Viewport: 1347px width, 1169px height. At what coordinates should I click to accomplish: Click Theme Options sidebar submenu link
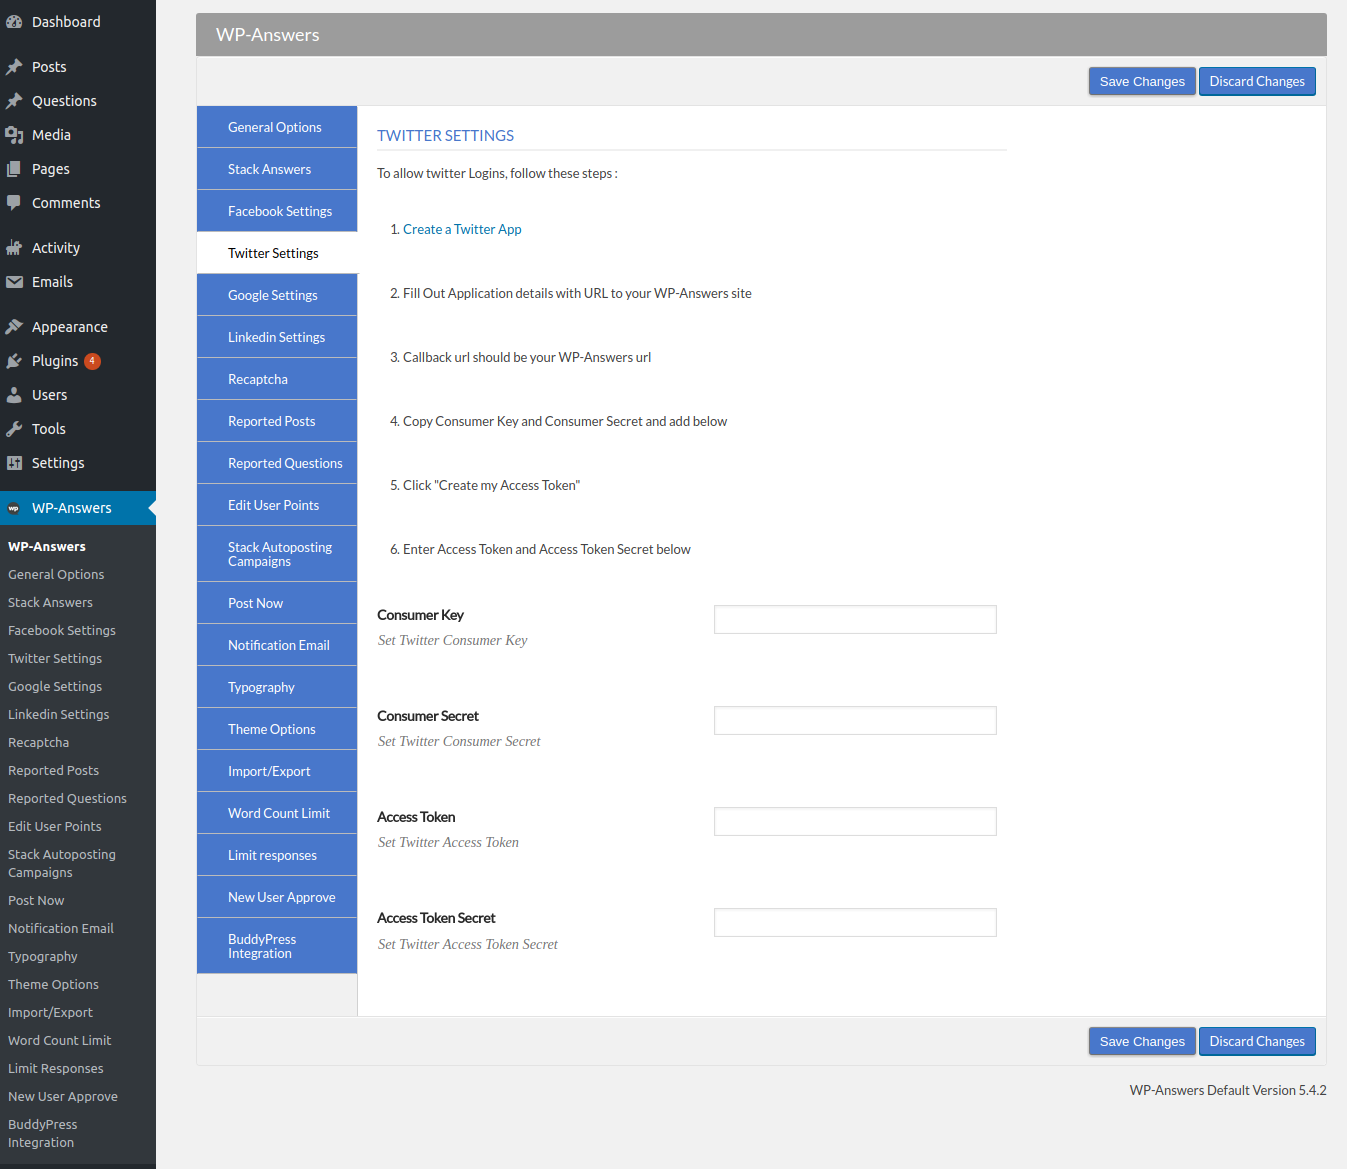click(53, 985)
